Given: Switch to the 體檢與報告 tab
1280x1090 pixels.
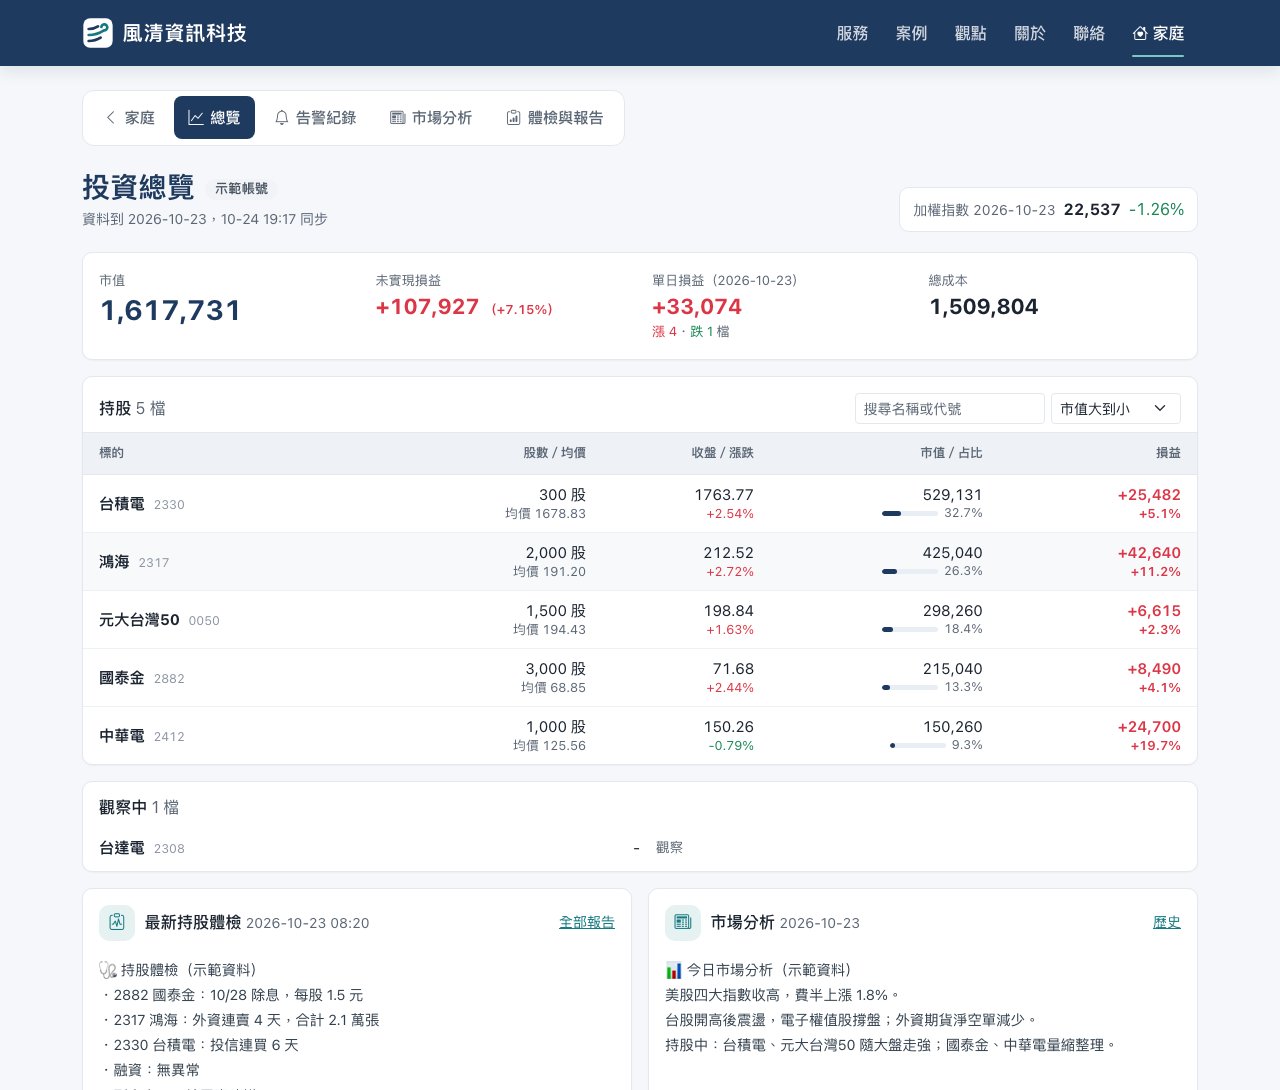Looking at the screenshot, I should tap(555, 118).
